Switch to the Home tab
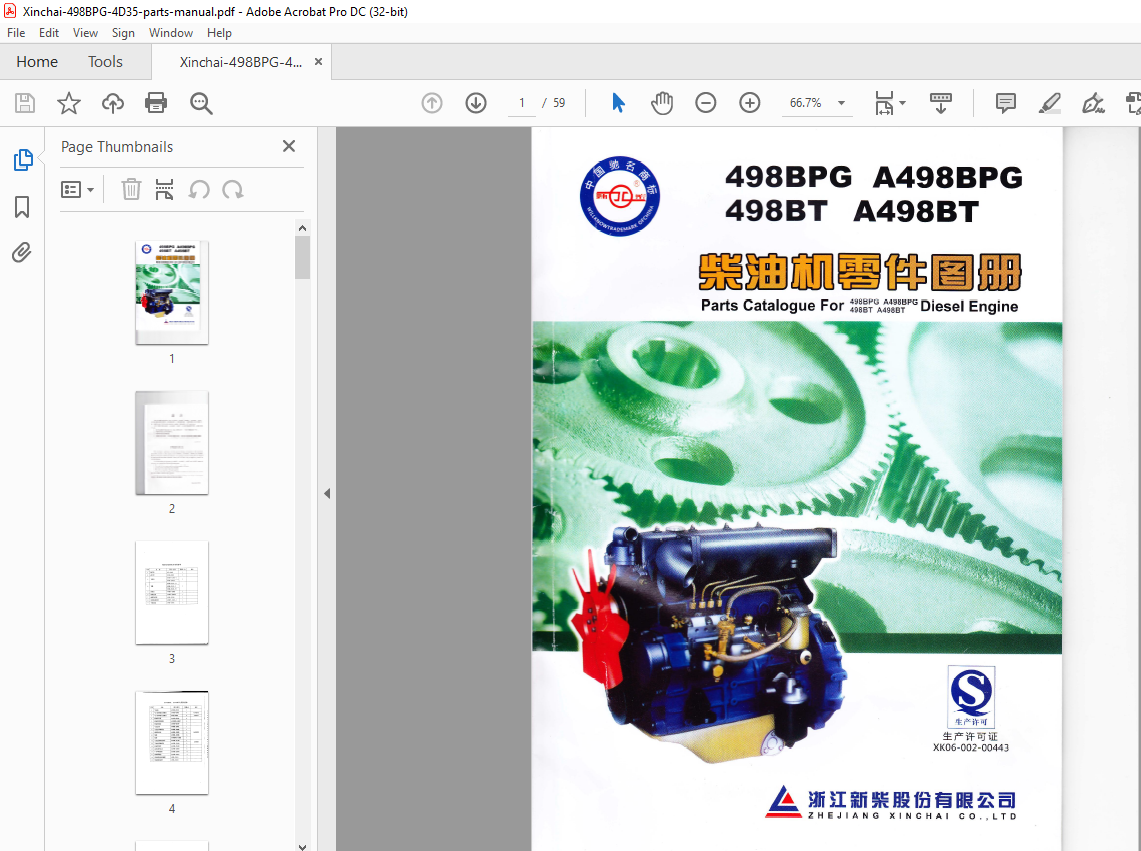This screenshot has height=851, width=1141. coord(37,62)
